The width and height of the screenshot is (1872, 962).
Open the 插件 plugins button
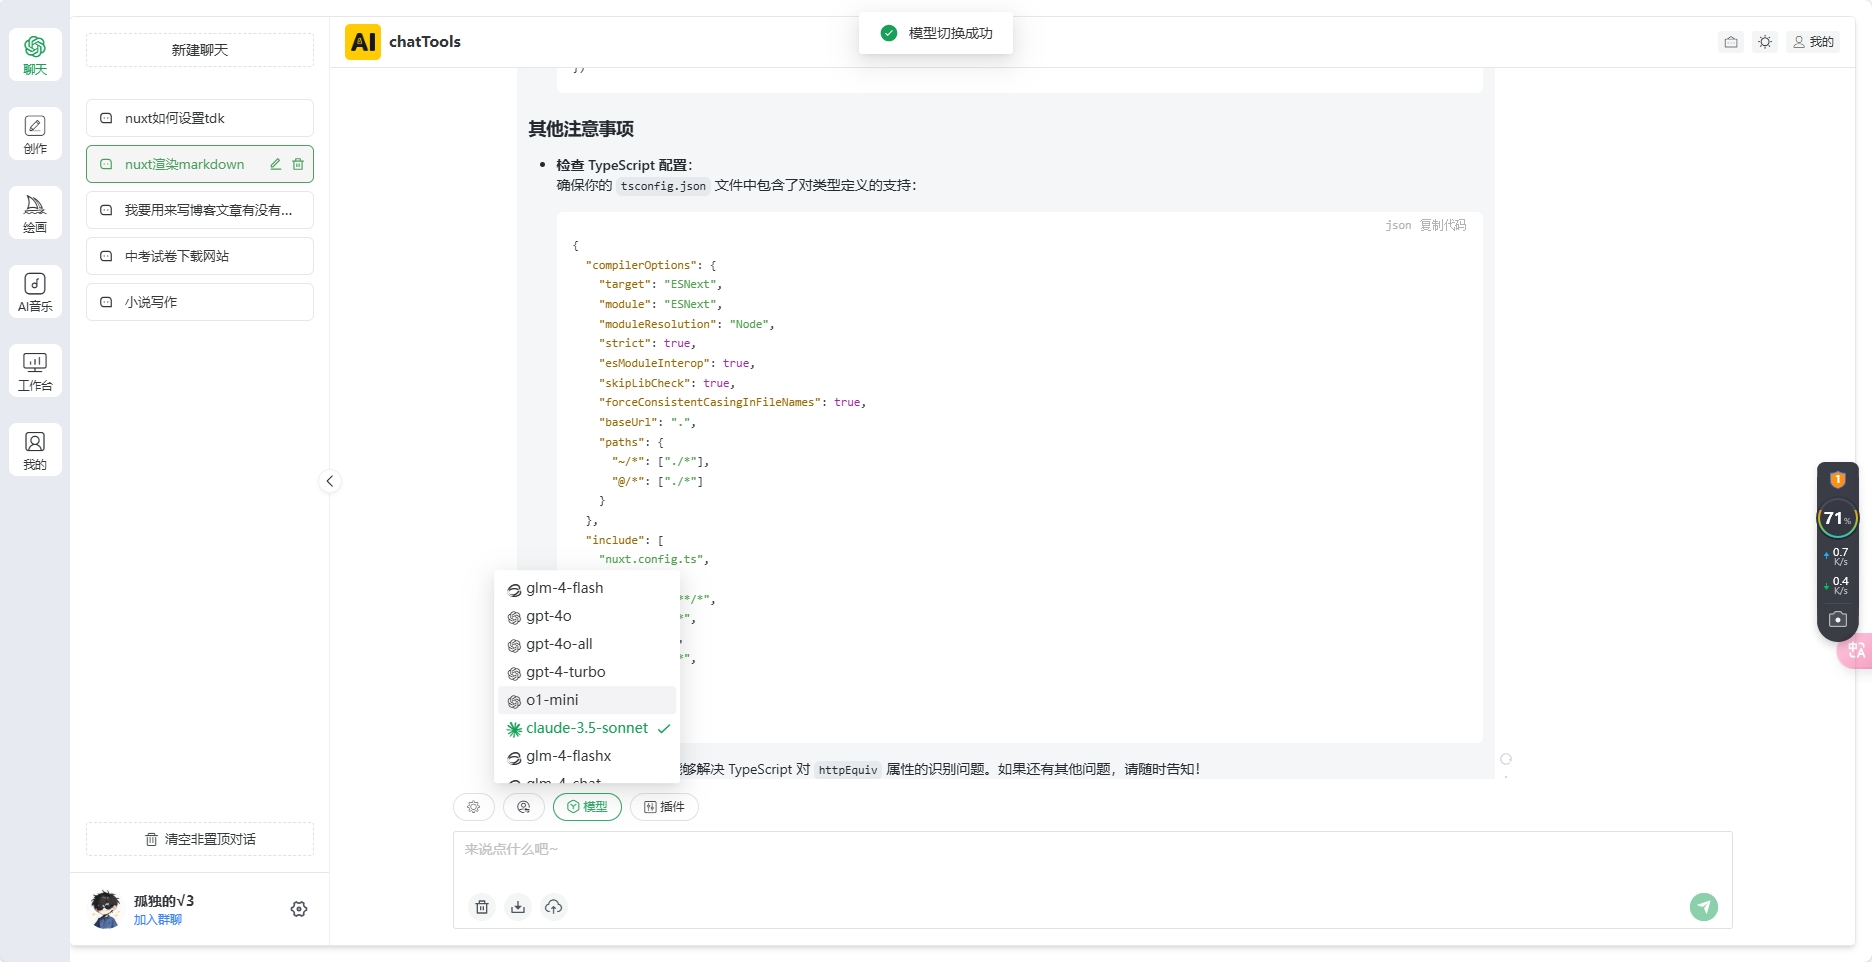tap(664, 807)
